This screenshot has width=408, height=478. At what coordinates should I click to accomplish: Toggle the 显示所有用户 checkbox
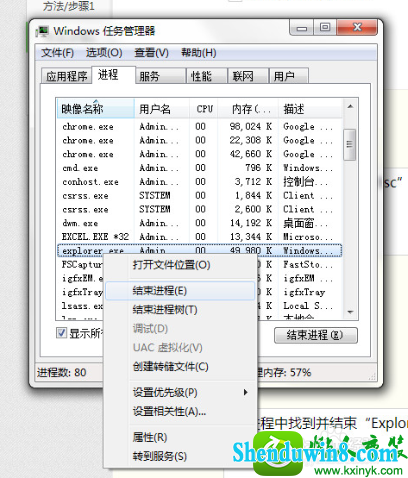[61, 333]
